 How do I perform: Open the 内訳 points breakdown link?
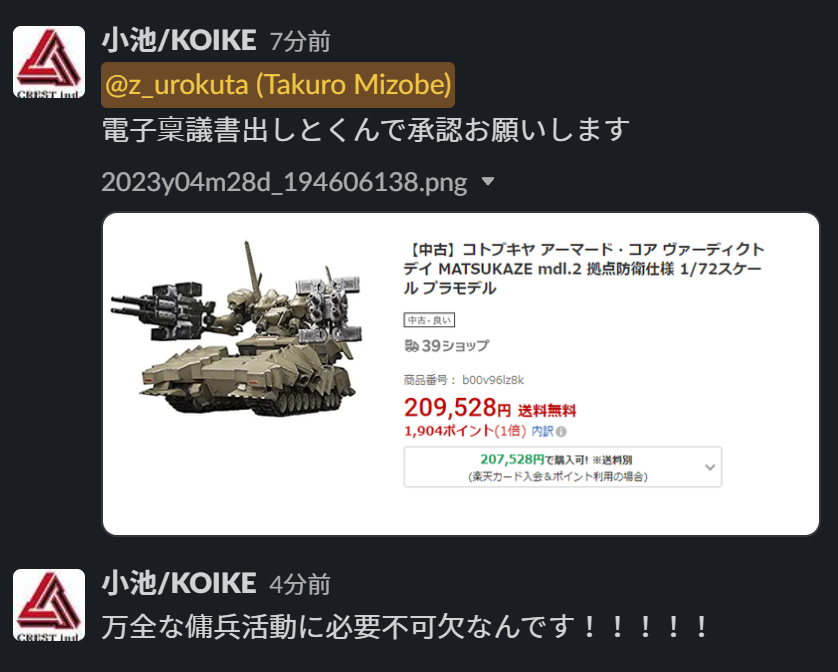(542, 431)
